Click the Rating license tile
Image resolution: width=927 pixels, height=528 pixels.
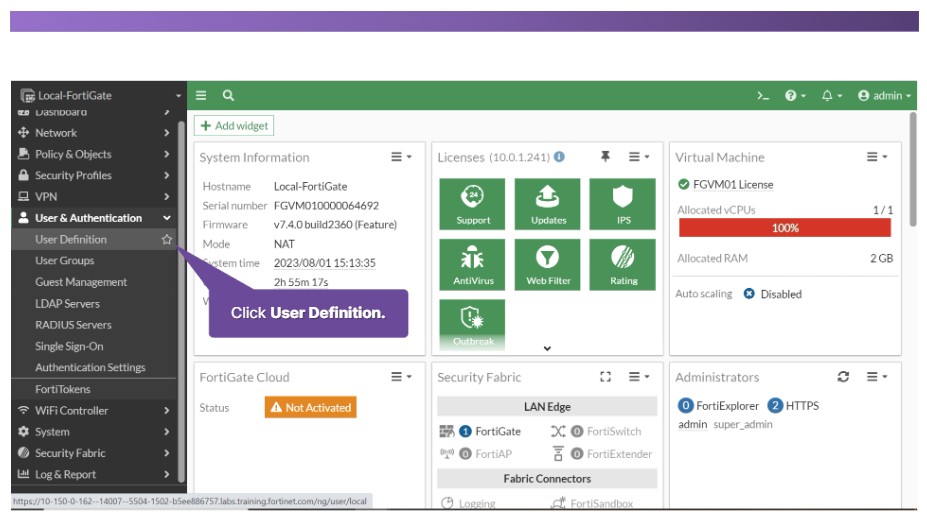point(623,264)
